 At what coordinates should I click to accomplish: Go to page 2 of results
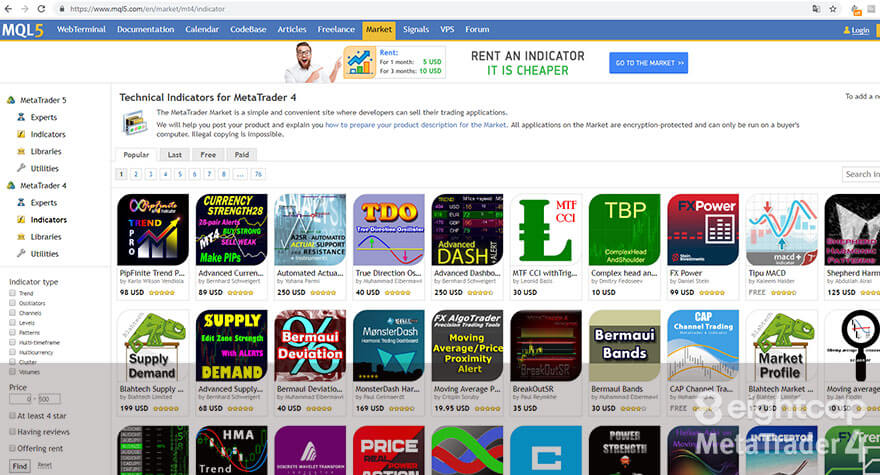coord(136,174)
